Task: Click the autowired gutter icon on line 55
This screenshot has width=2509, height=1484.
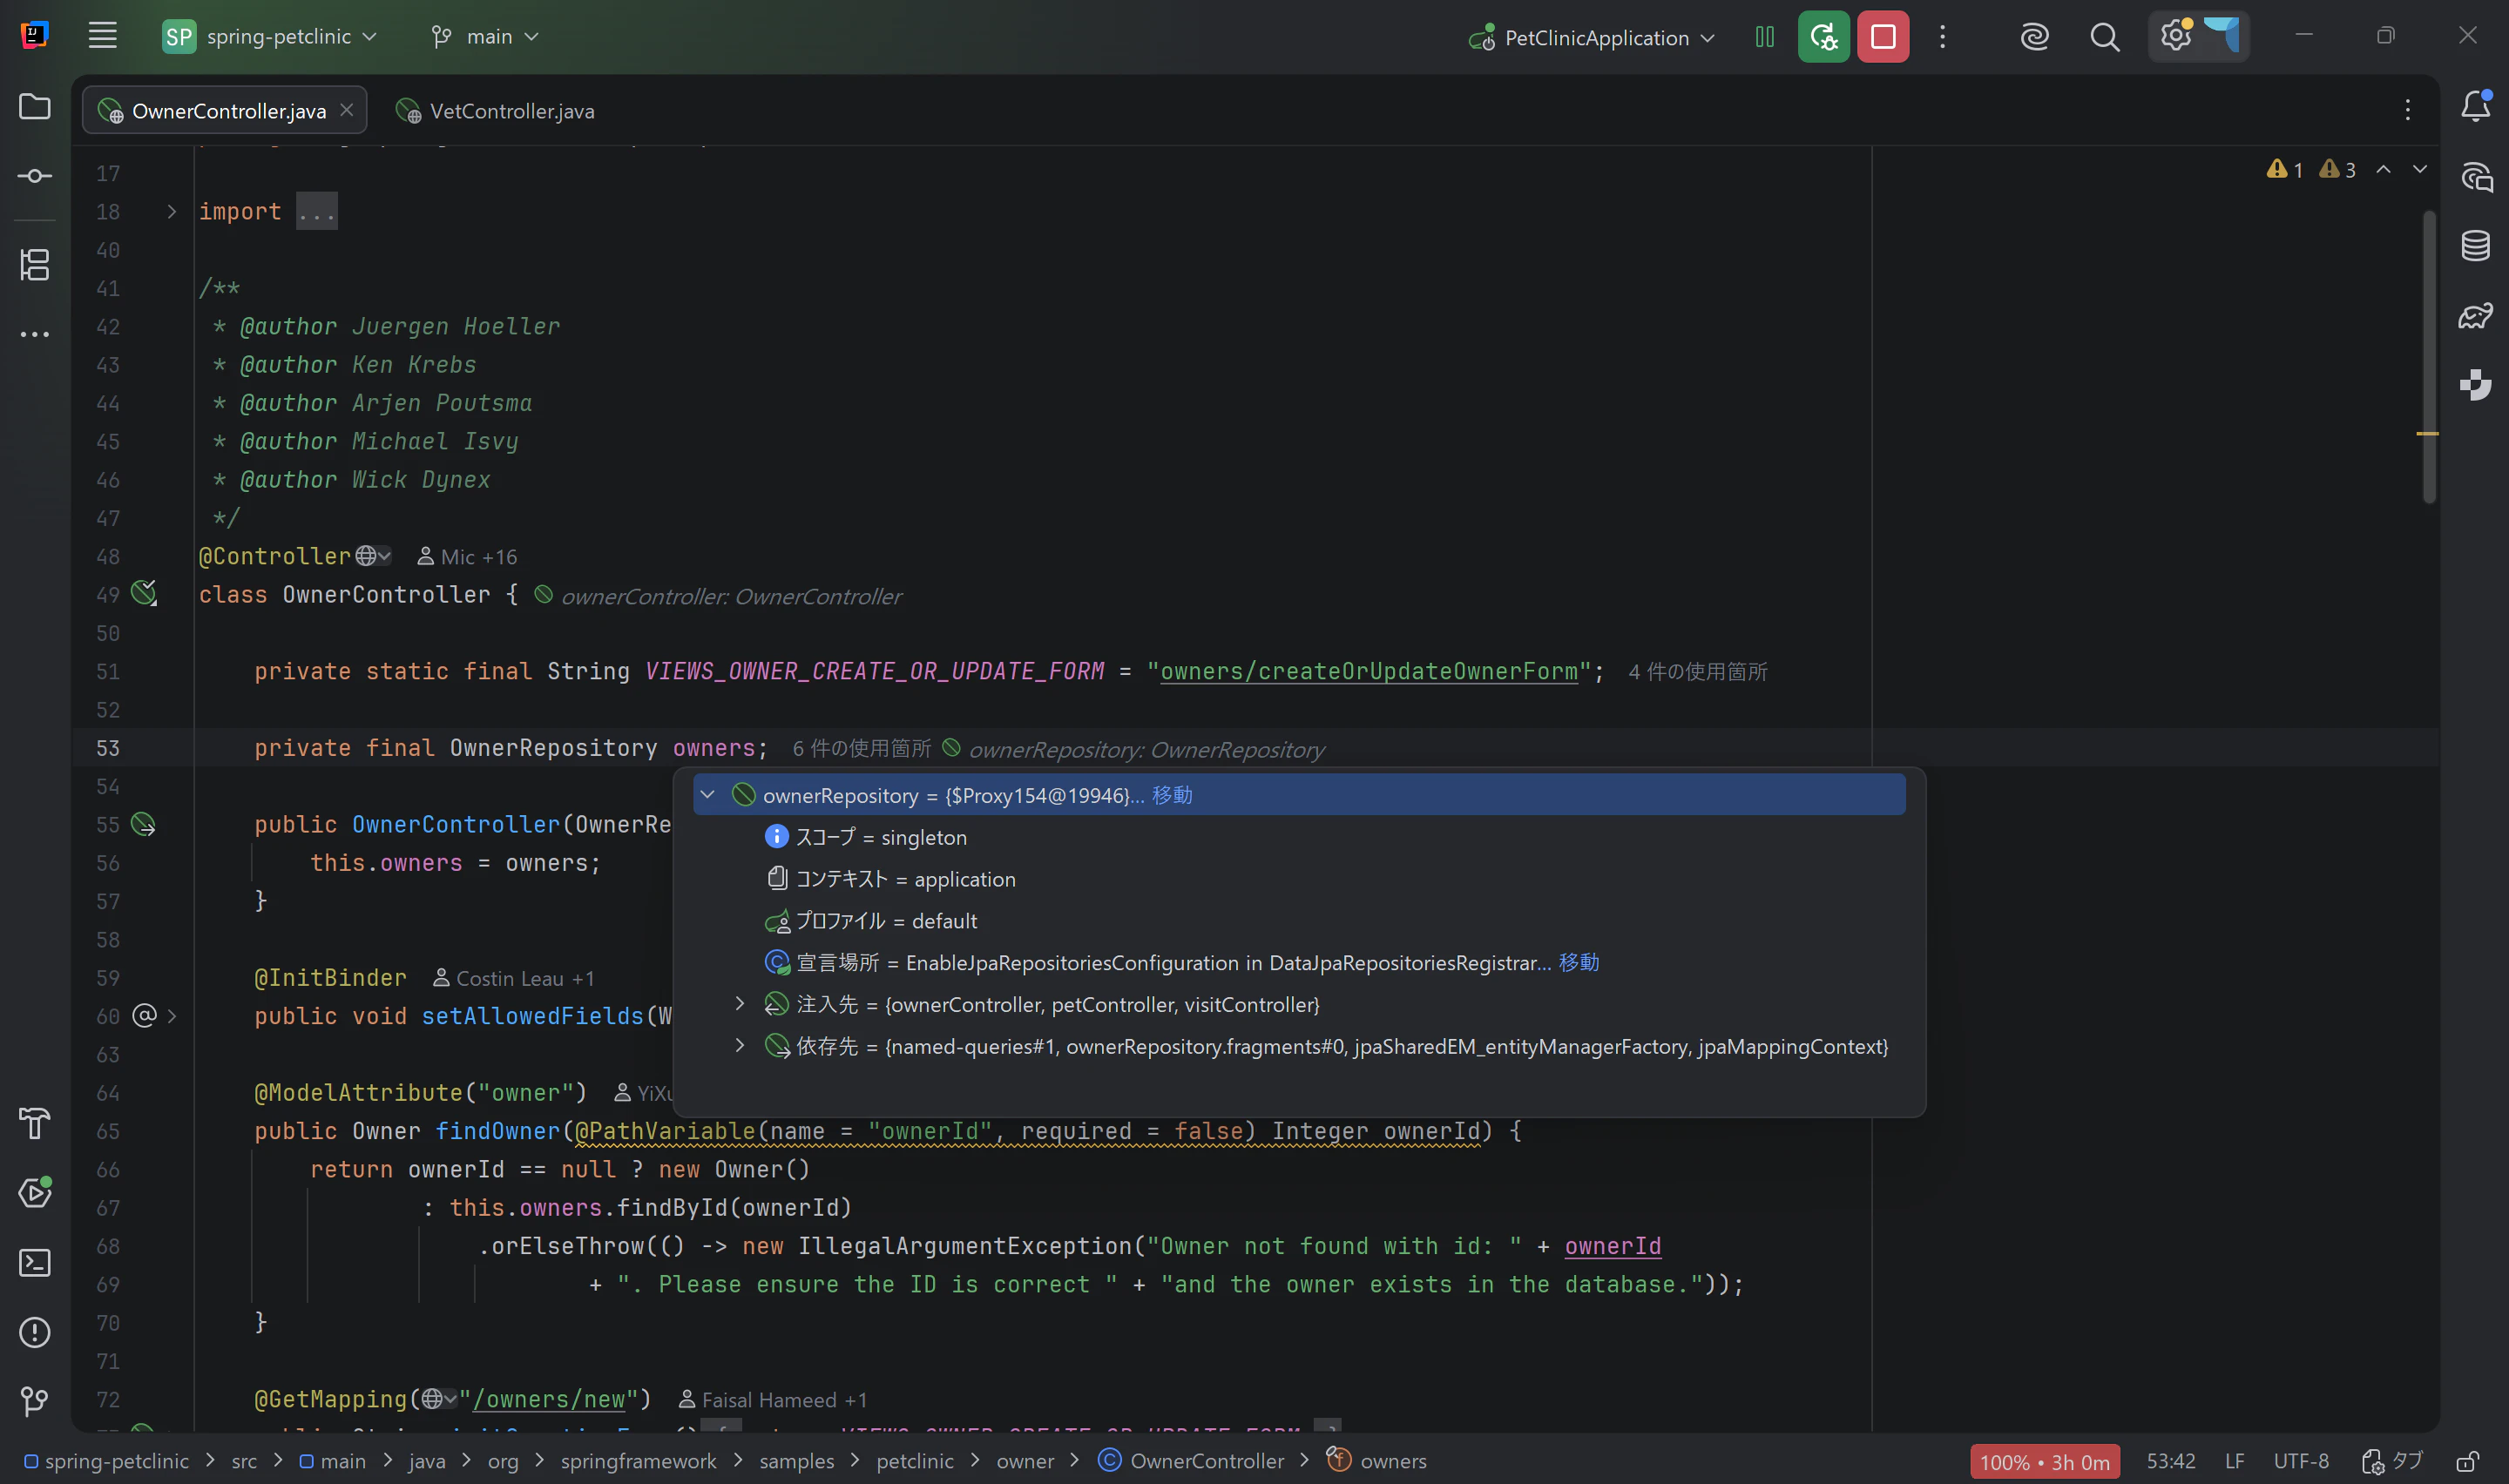Action: point(144,824)
